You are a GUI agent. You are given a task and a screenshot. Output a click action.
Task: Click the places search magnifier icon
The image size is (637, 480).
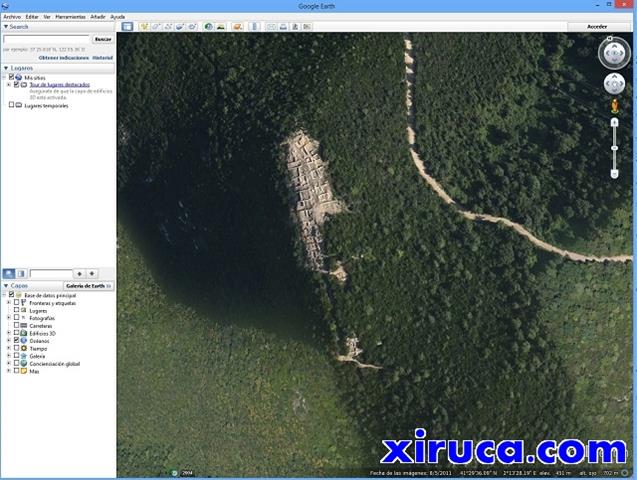click(9, 274)
